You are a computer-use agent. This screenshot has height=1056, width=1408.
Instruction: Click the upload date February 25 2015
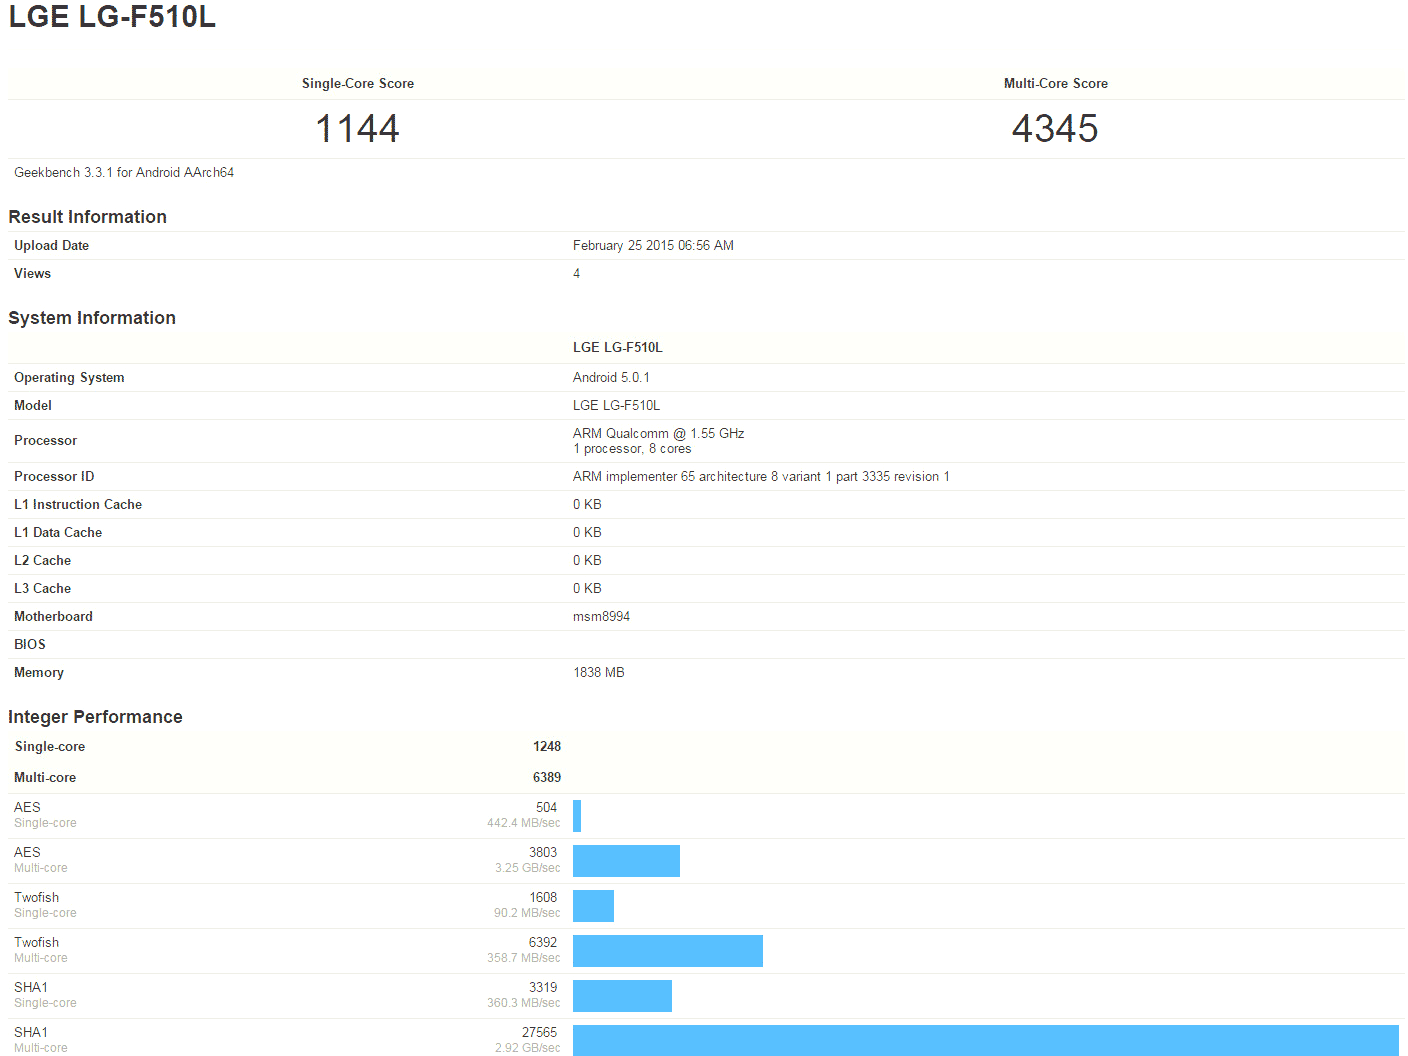tap(653, 245)
